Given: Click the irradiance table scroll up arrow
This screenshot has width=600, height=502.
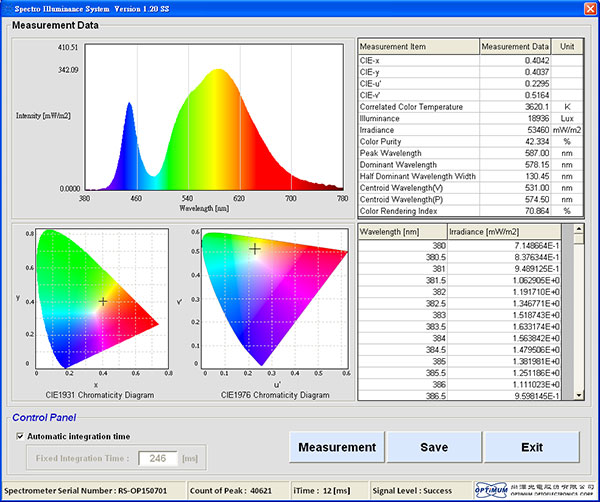Looking at the screenshot, I should (579, 229).
